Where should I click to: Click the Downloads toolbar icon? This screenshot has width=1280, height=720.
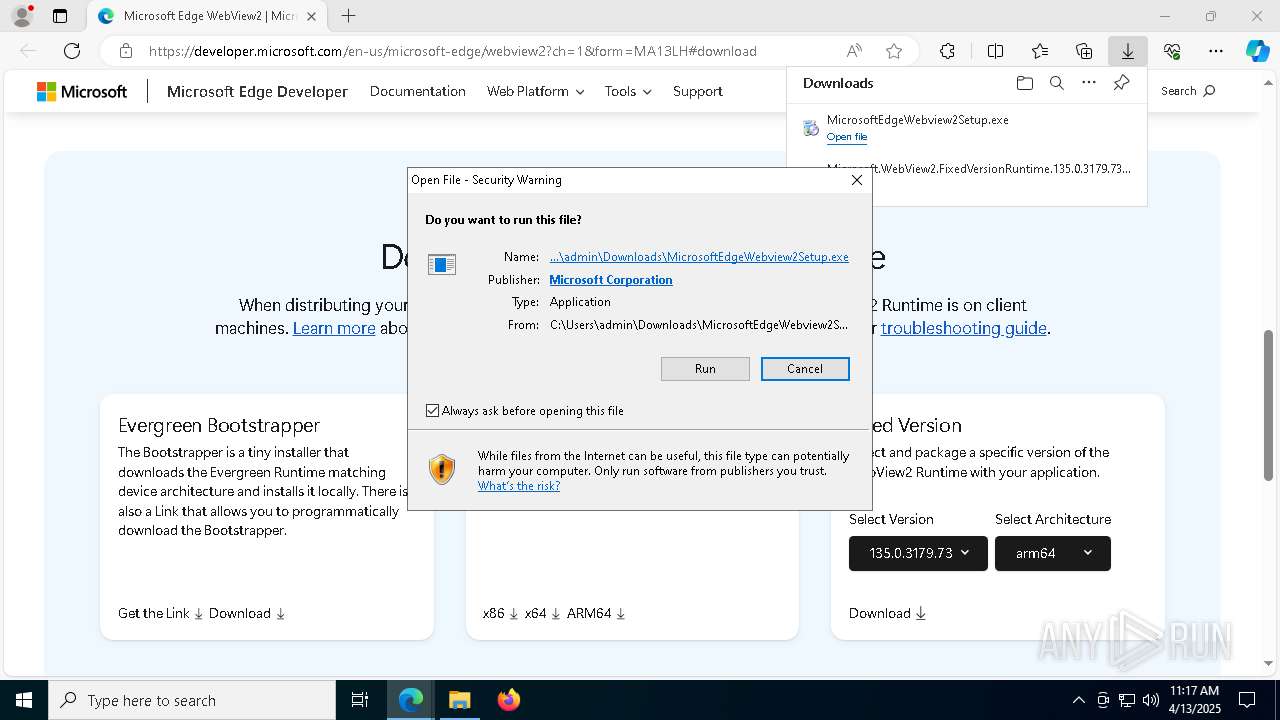(x=1127, y=51)
